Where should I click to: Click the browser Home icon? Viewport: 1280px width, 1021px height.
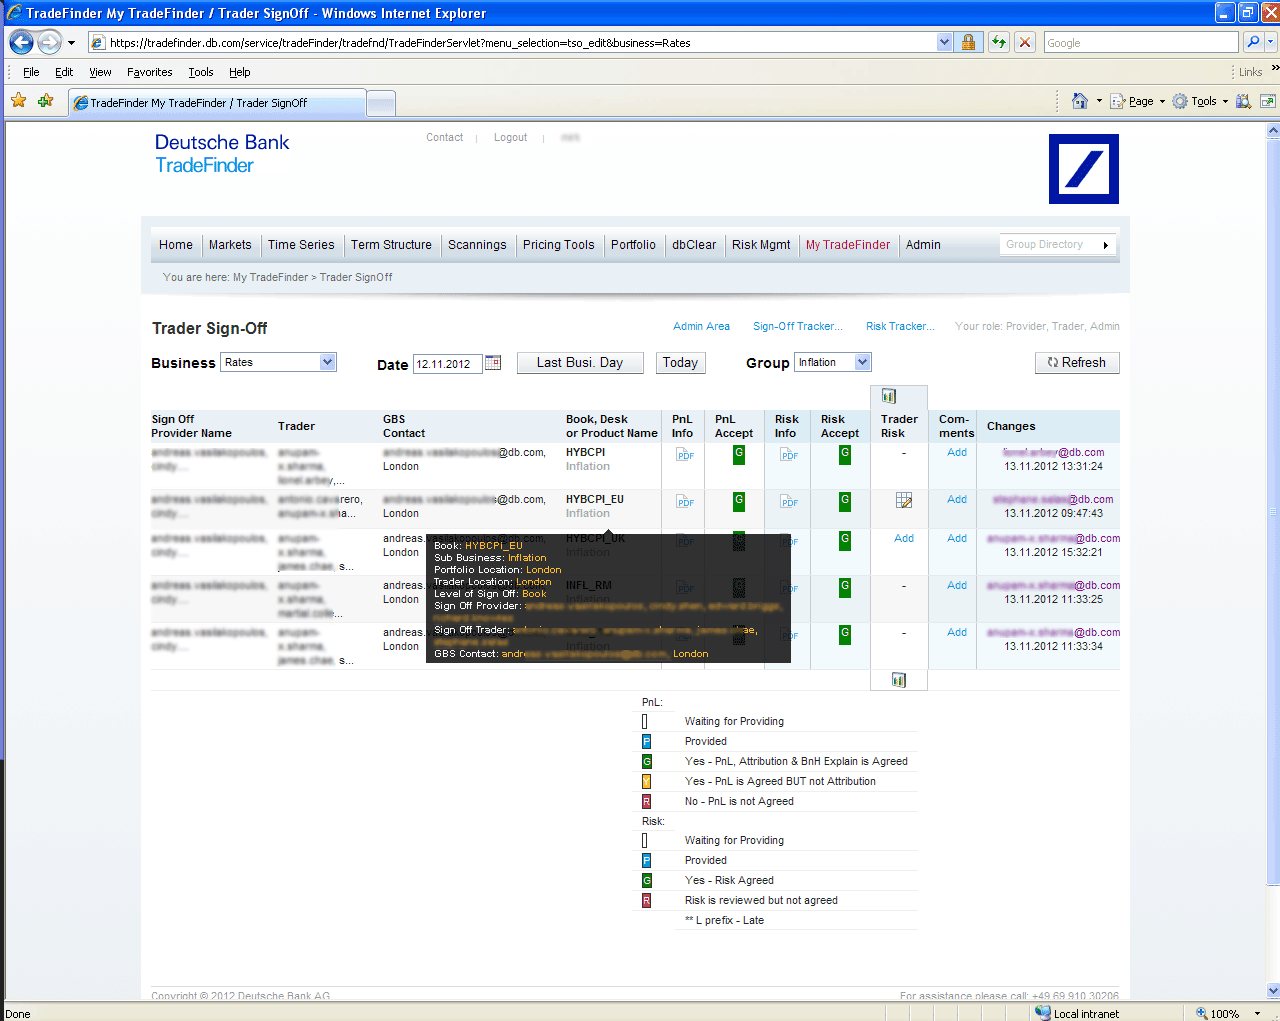[x=1079, y=101]
